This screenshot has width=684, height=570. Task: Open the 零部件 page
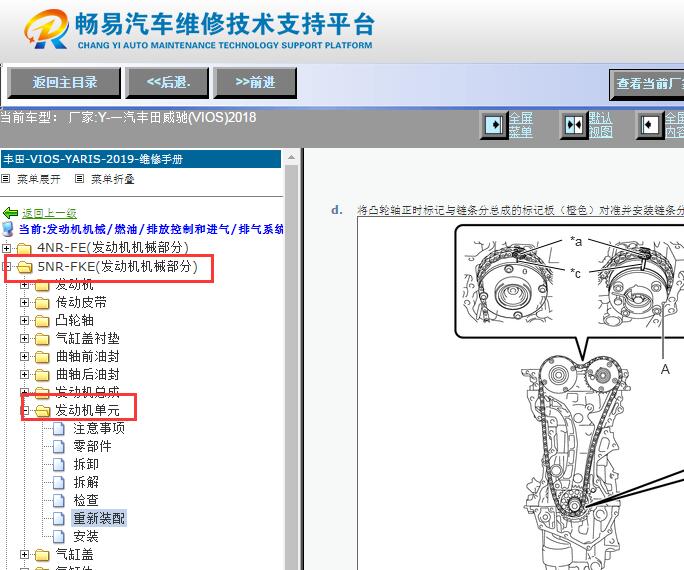click(x=92, y=446)
